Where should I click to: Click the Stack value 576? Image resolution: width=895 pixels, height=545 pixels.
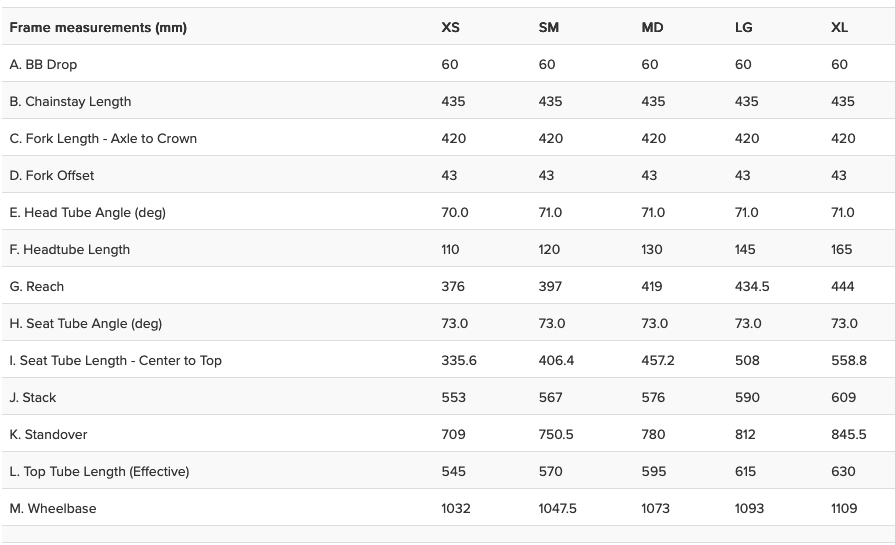coord(653,398)
